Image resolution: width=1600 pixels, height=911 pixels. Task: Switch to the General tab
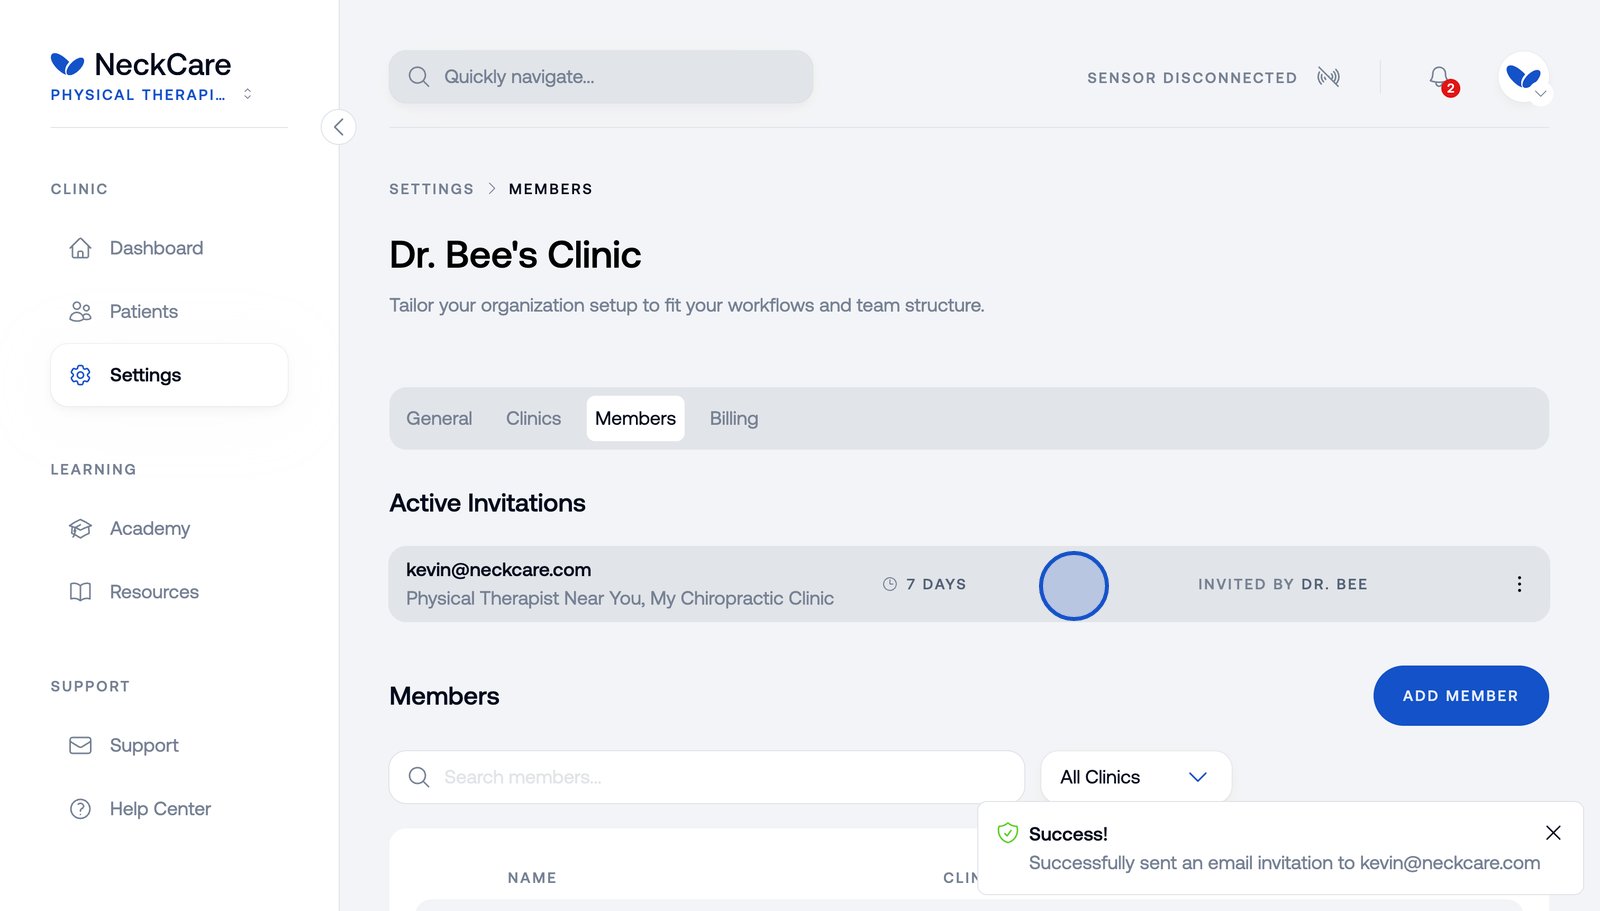[438, 418]
